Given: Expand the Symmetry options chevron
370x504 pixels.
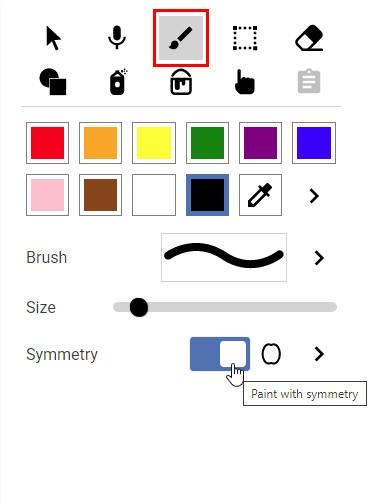Looking at the screenshot, I should click(319, 354).
